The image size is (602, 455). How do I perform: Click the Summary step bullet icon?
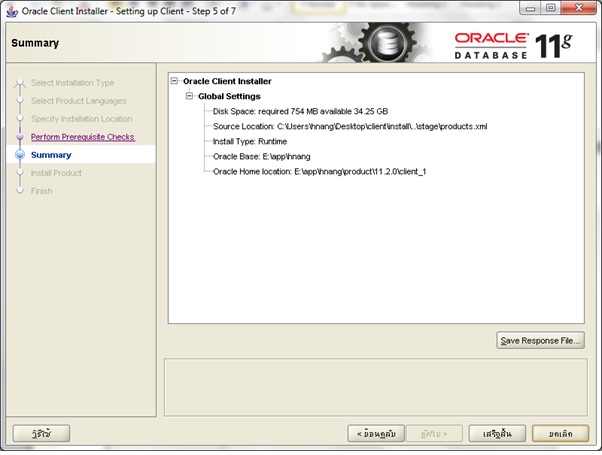point(20,155)
